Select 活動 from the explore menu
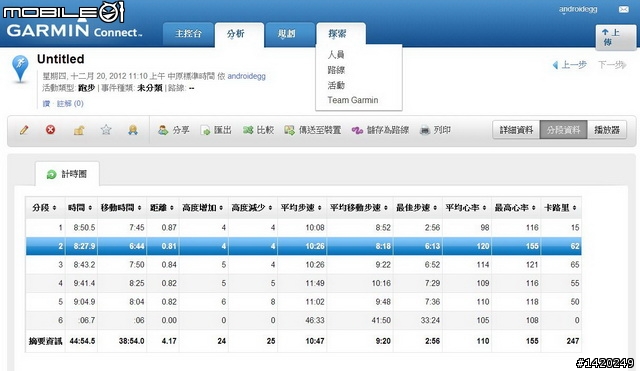640x371 pixels. coord(336,85)
